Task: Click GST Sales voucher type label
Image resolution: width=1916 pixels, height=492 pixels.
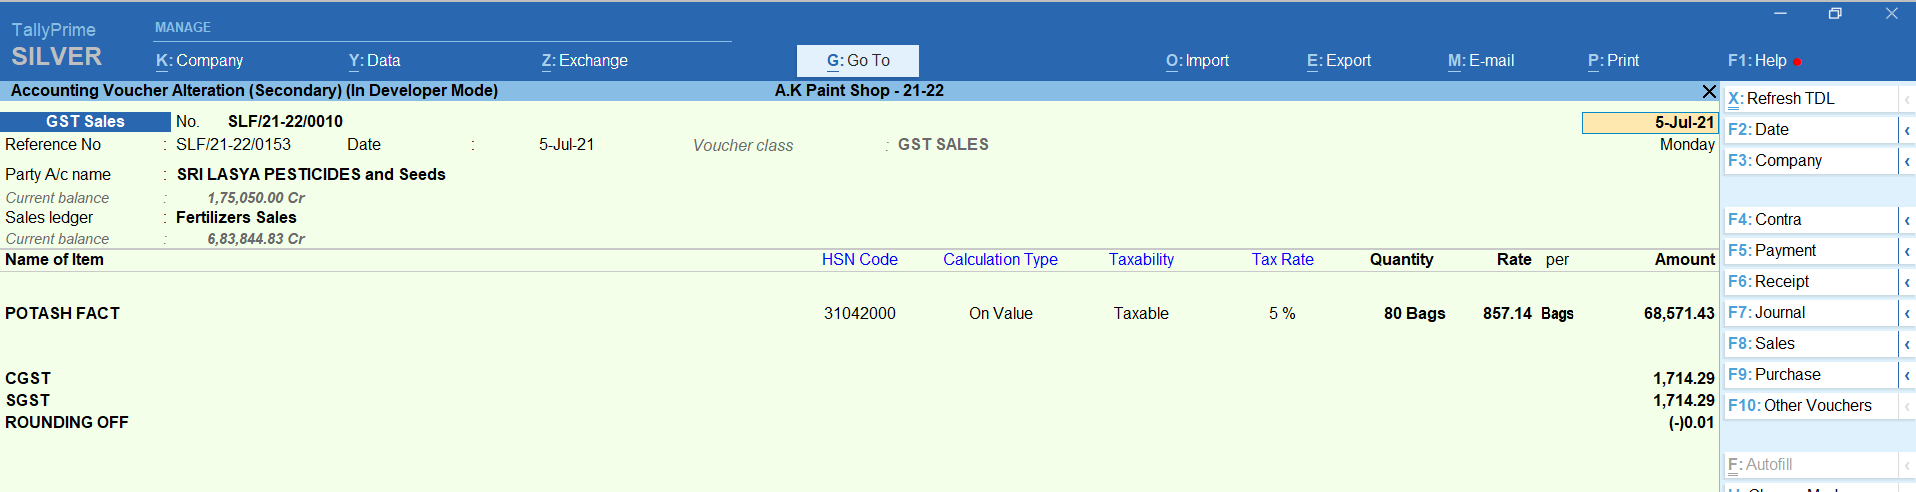Action: pyautogui.click(x=85, y=121)
